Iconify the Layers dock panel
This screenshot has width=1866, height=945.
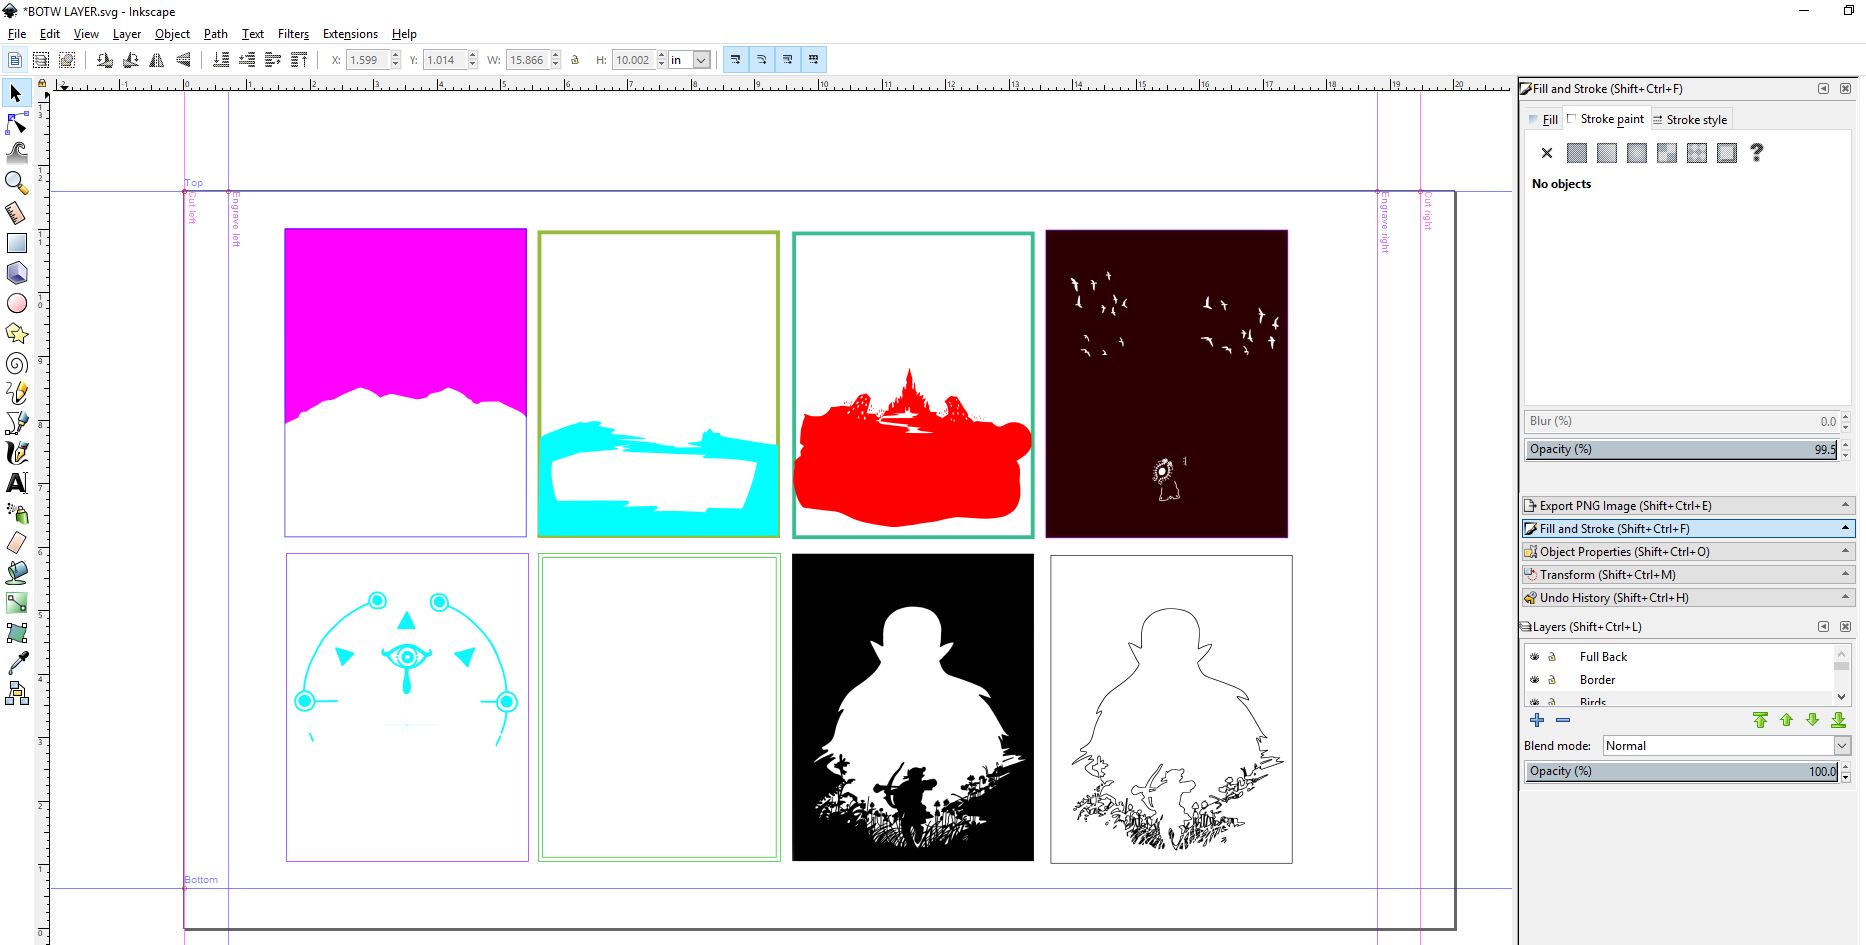tap(1823, 626)
